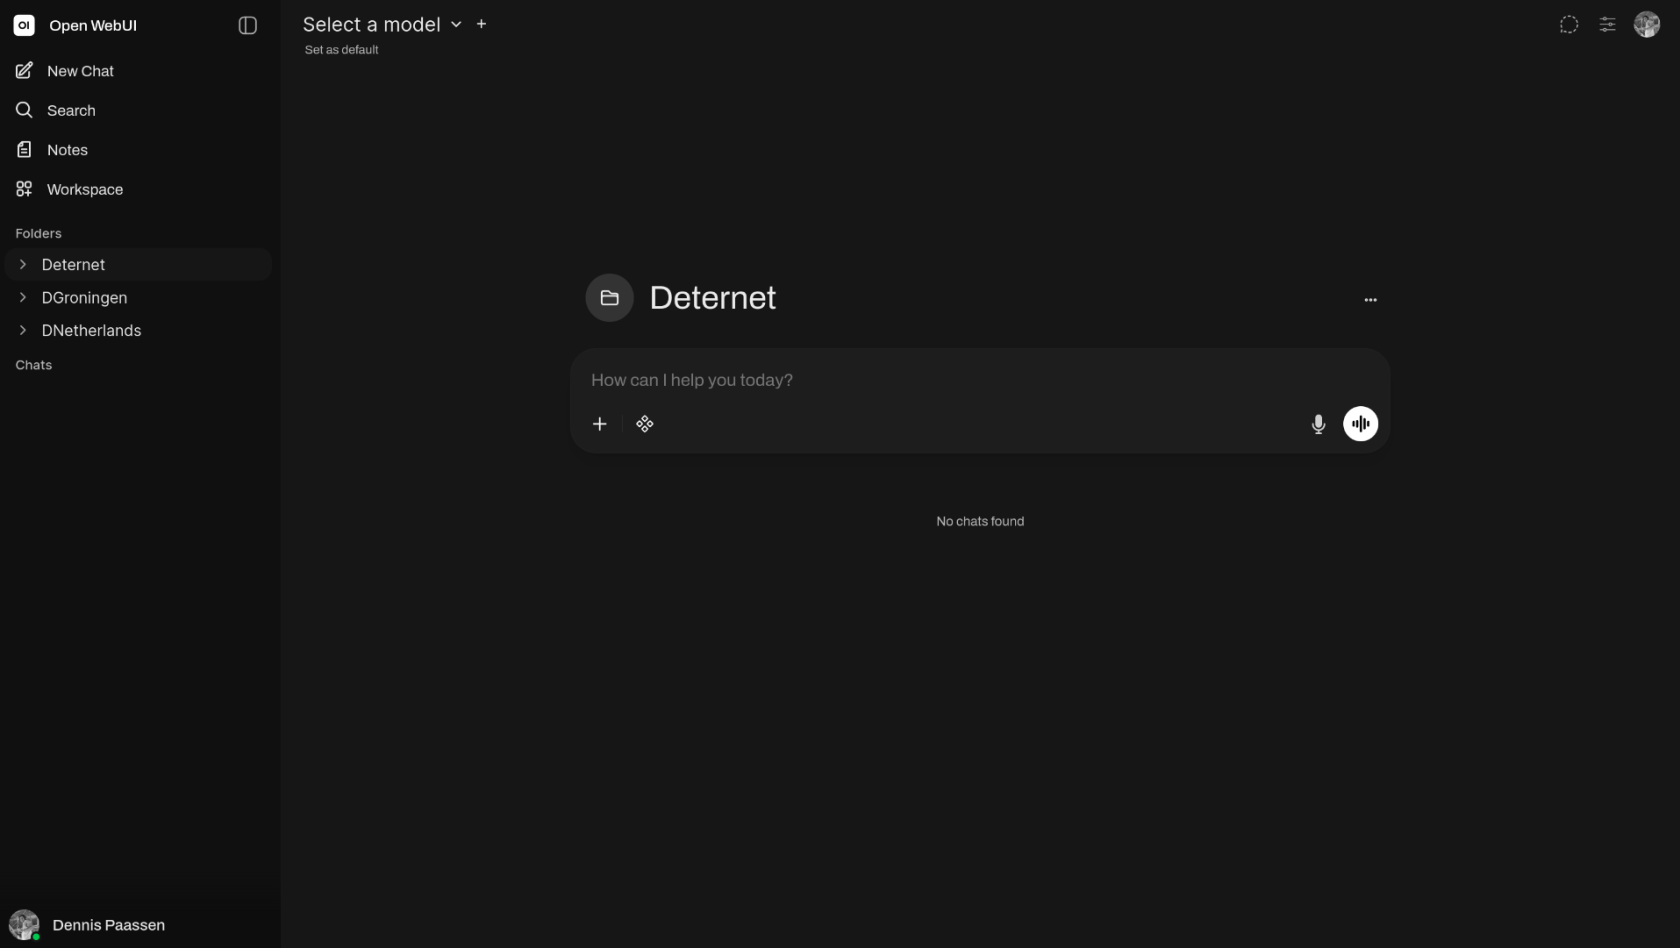Viewport: 1680px width, 948px height.
Task: Start voice mode with waveform button
Action: (1360, 424)
